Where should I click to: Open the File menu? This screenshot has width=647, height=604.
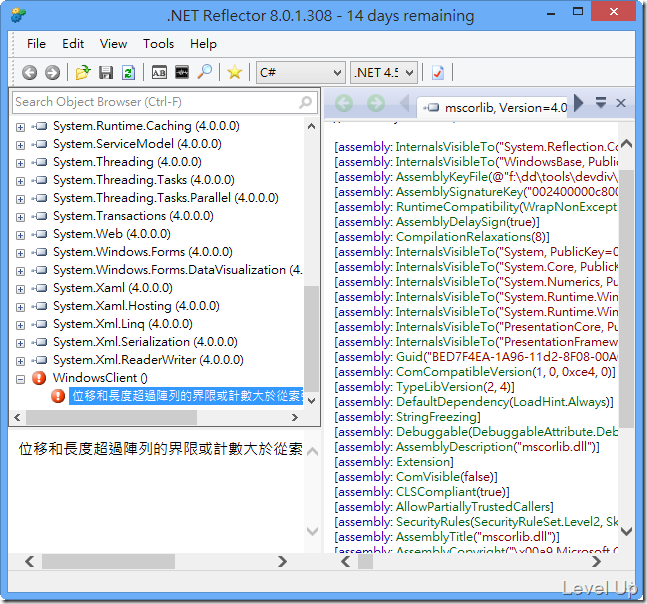(36, 44)
